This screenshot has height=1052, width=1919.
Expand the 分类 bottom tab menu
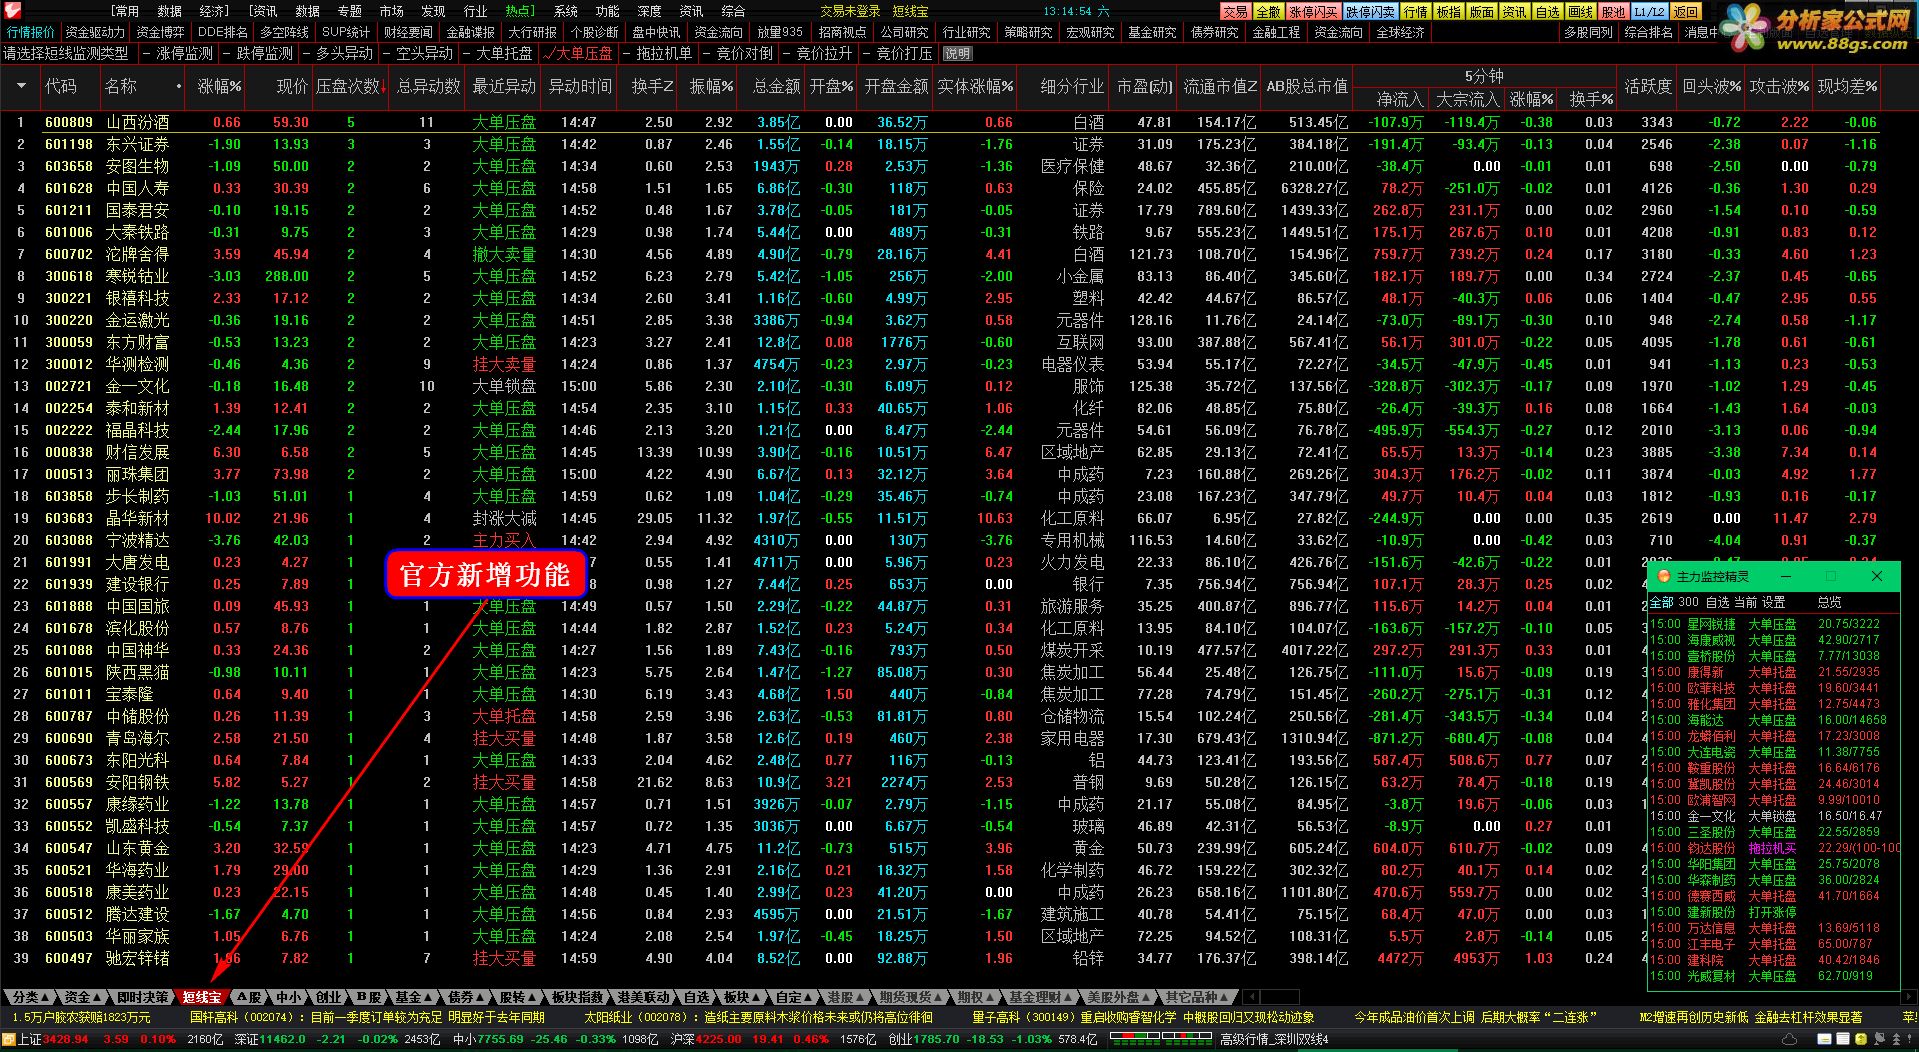pyautogui.click(x=31, y=997)
